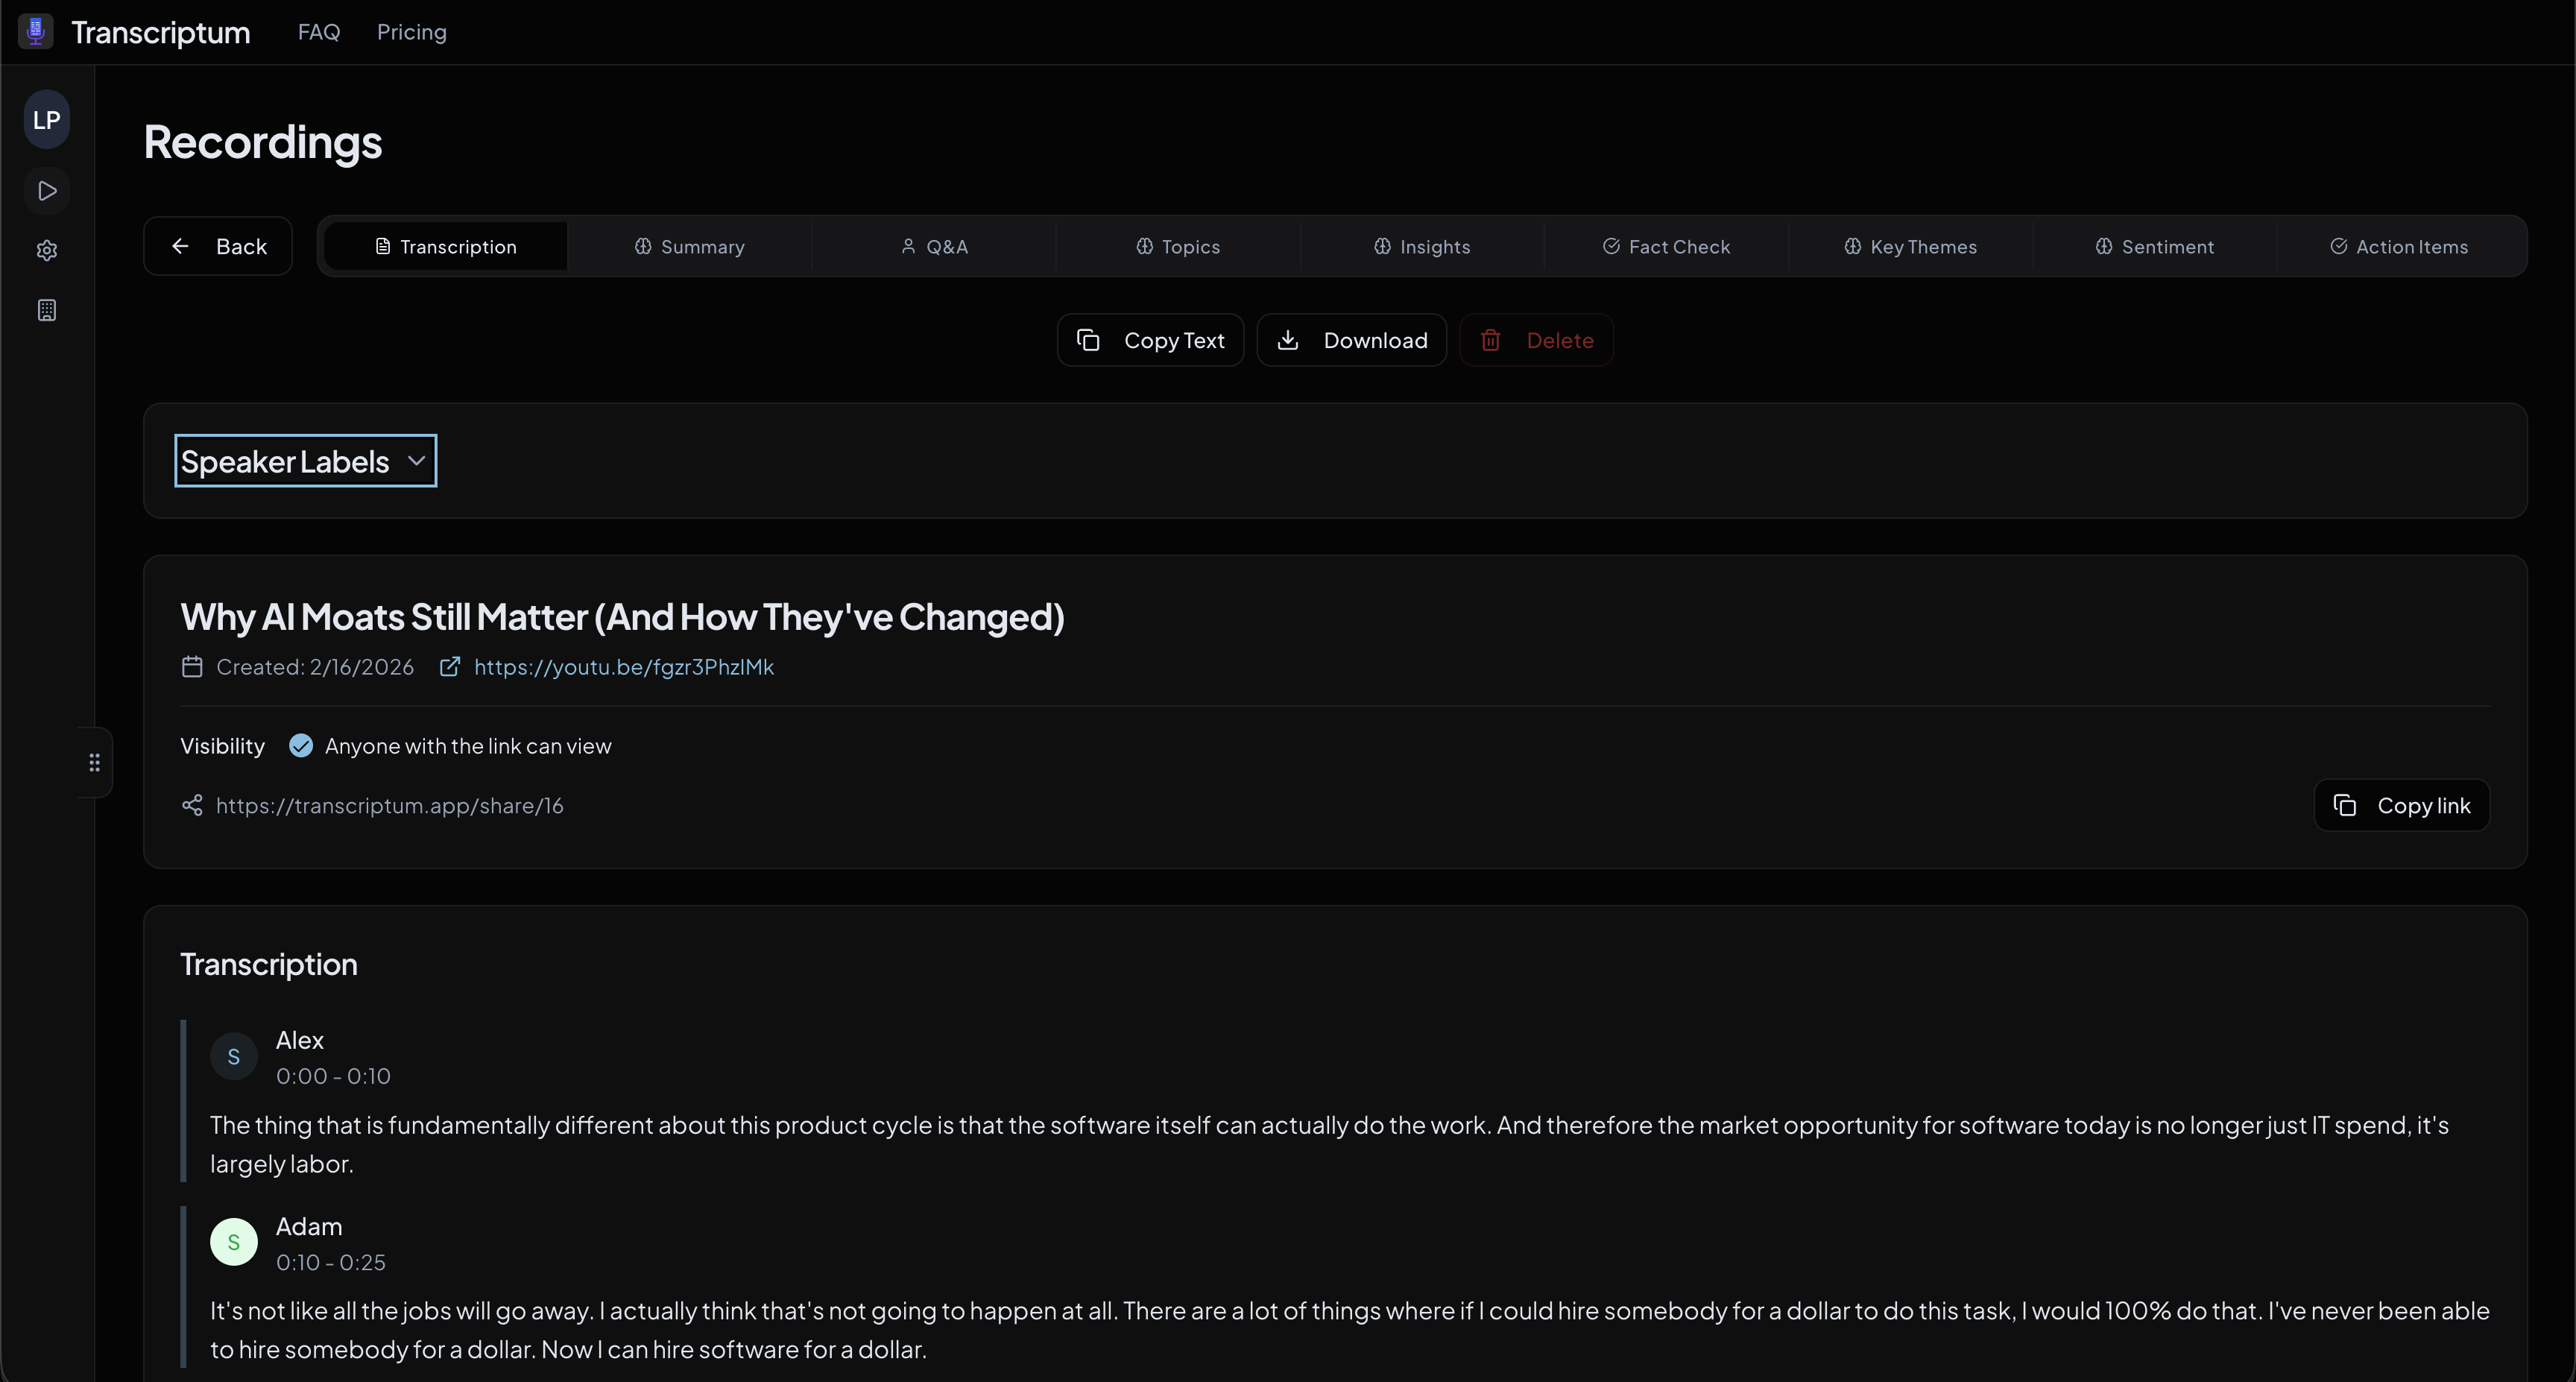Click the recordings grid icon in the sidebar

(x=46, y=309)
